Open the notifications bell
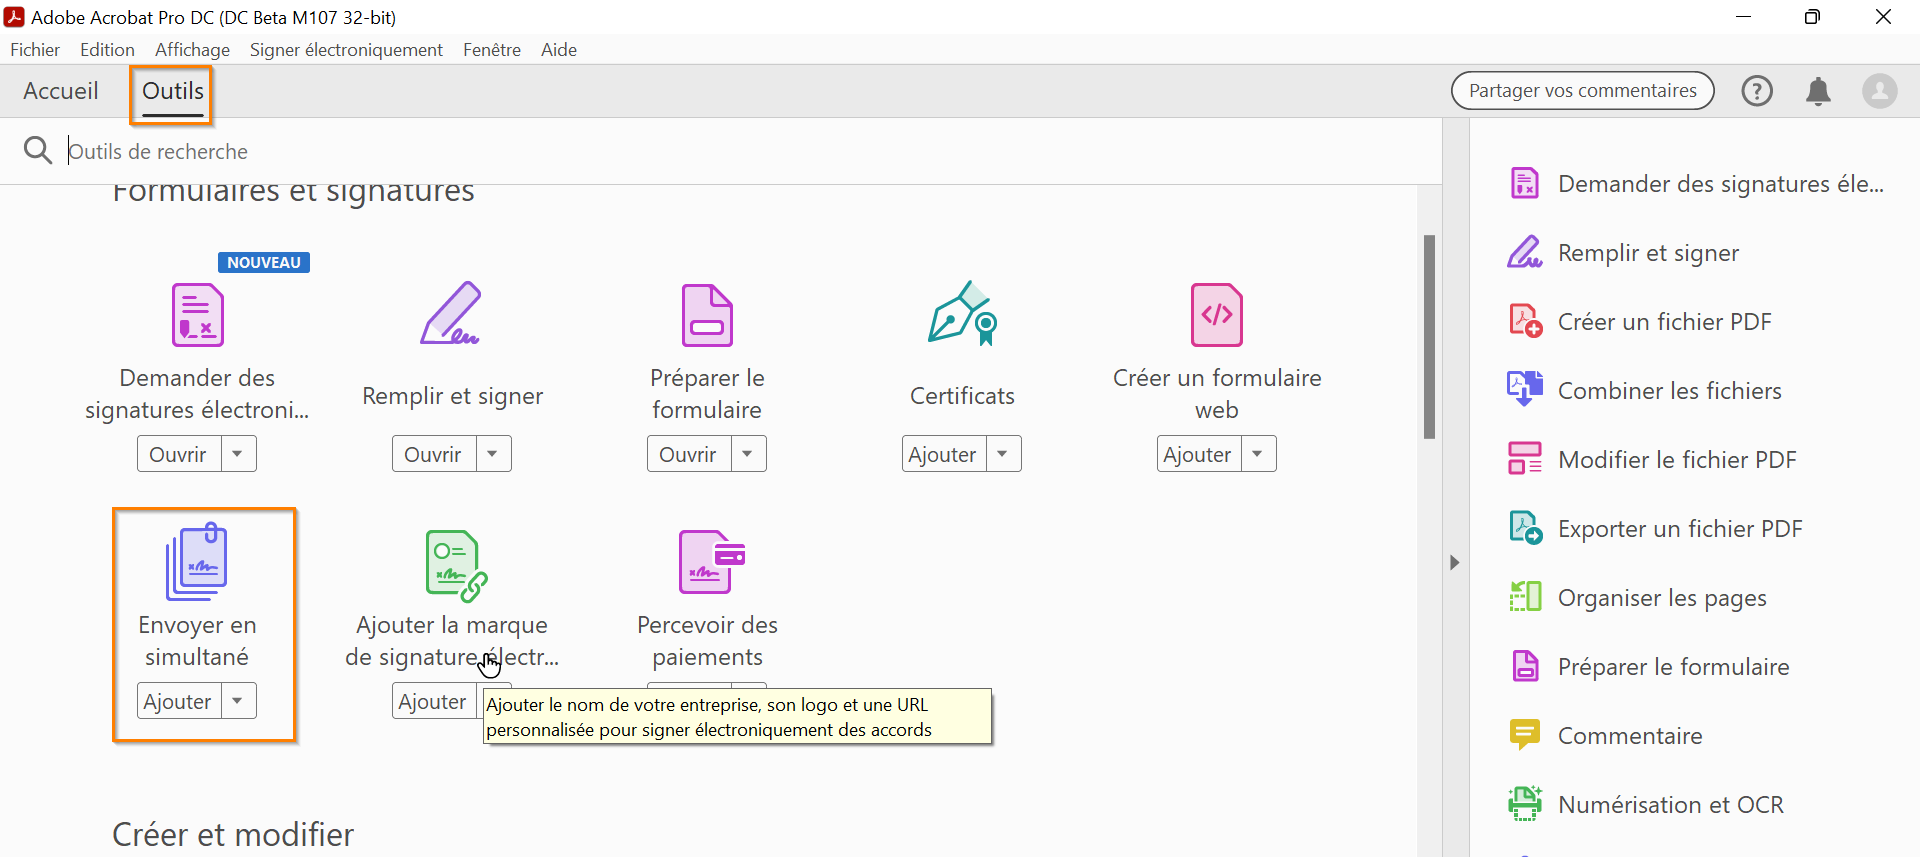Image resolution: width=1920 pixels, height=857 pixels. (x=1818, y=91)
